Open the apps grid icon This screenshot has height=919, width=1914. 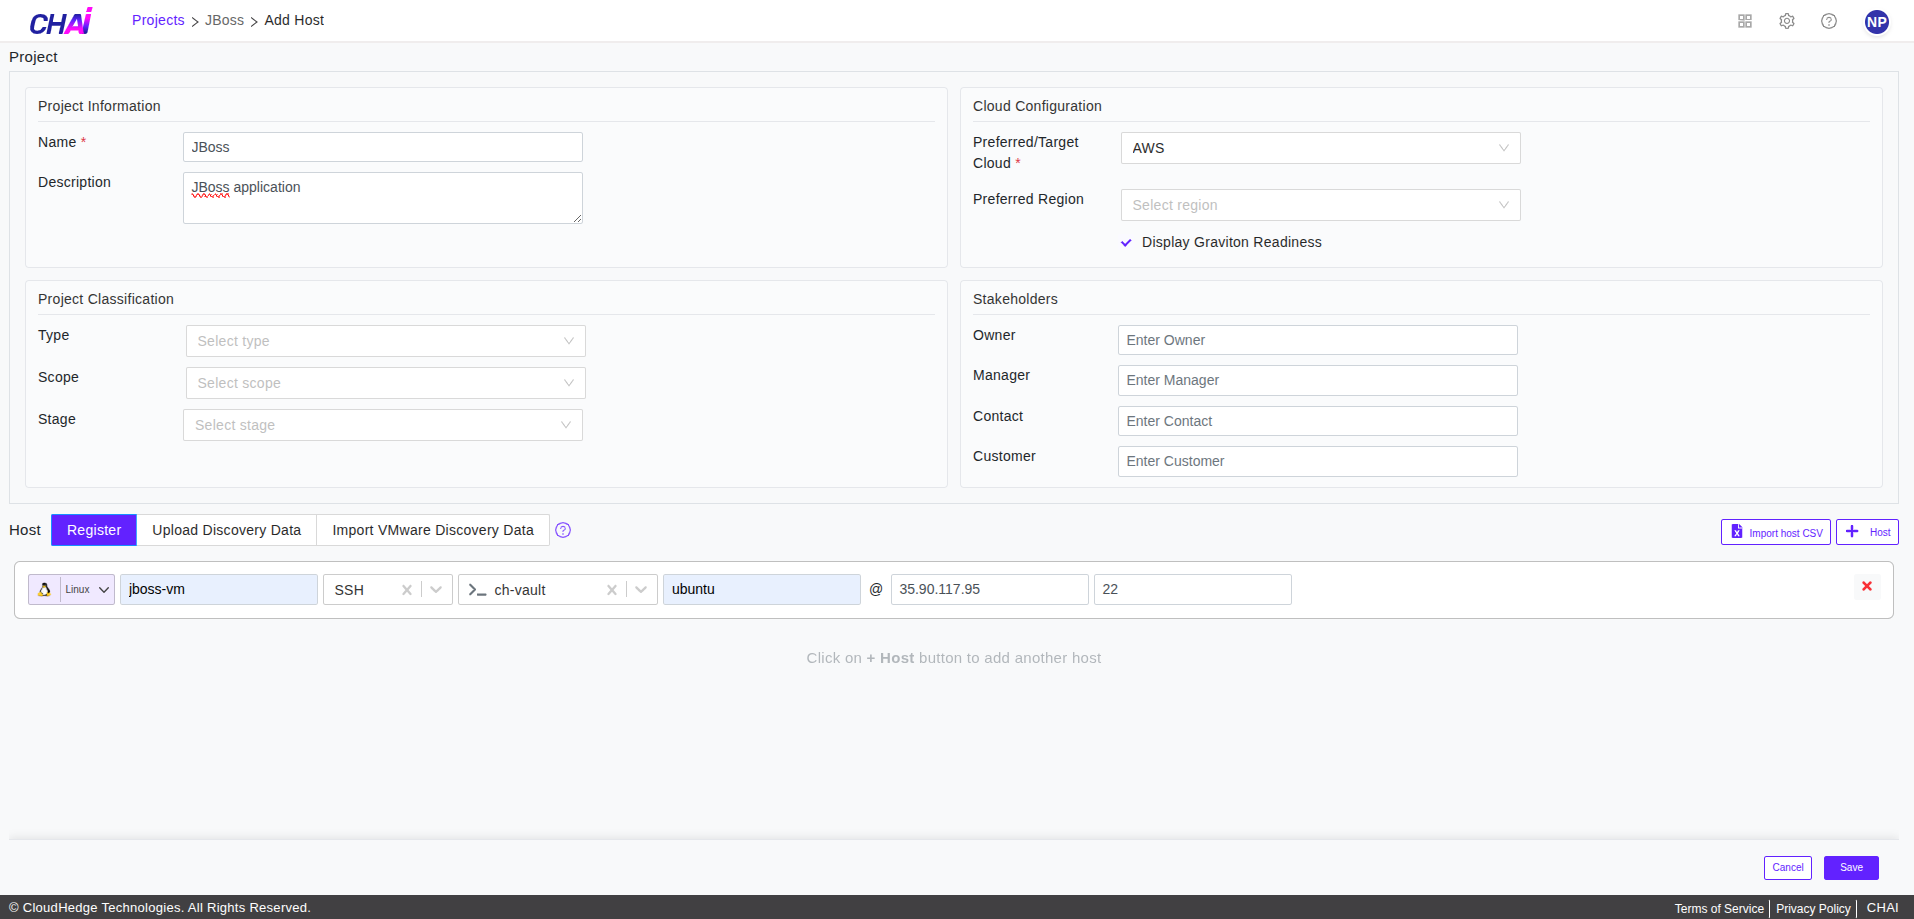(1745, 21)
